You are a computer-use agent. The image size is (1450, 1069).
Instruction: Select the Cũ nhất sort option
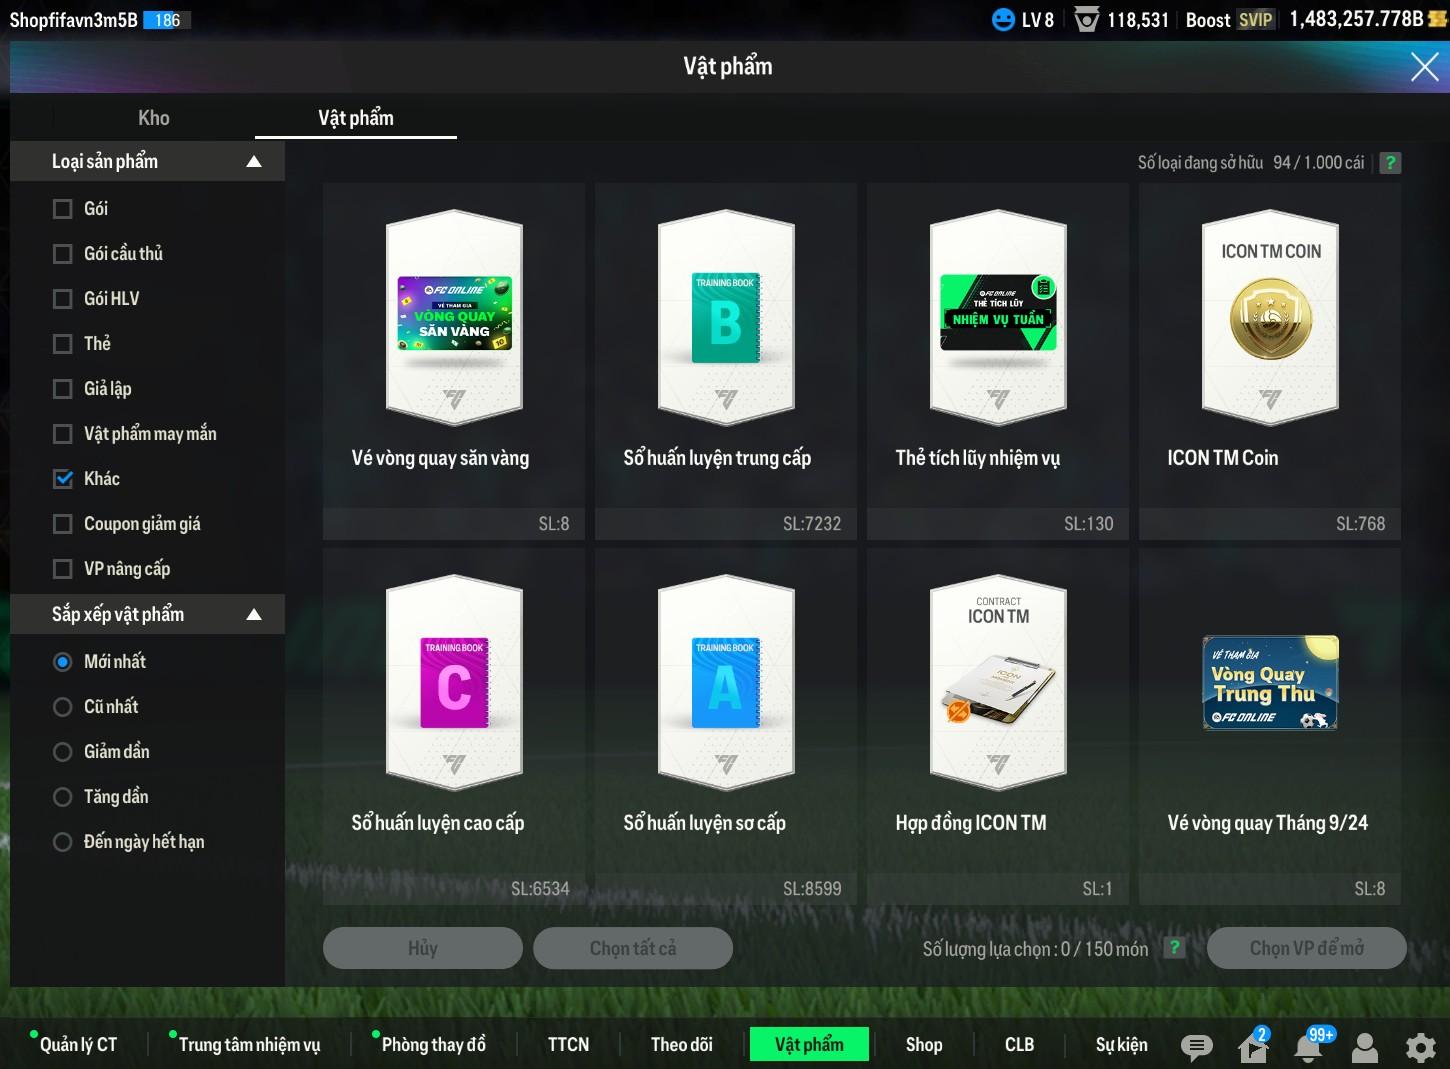(63, 707)
